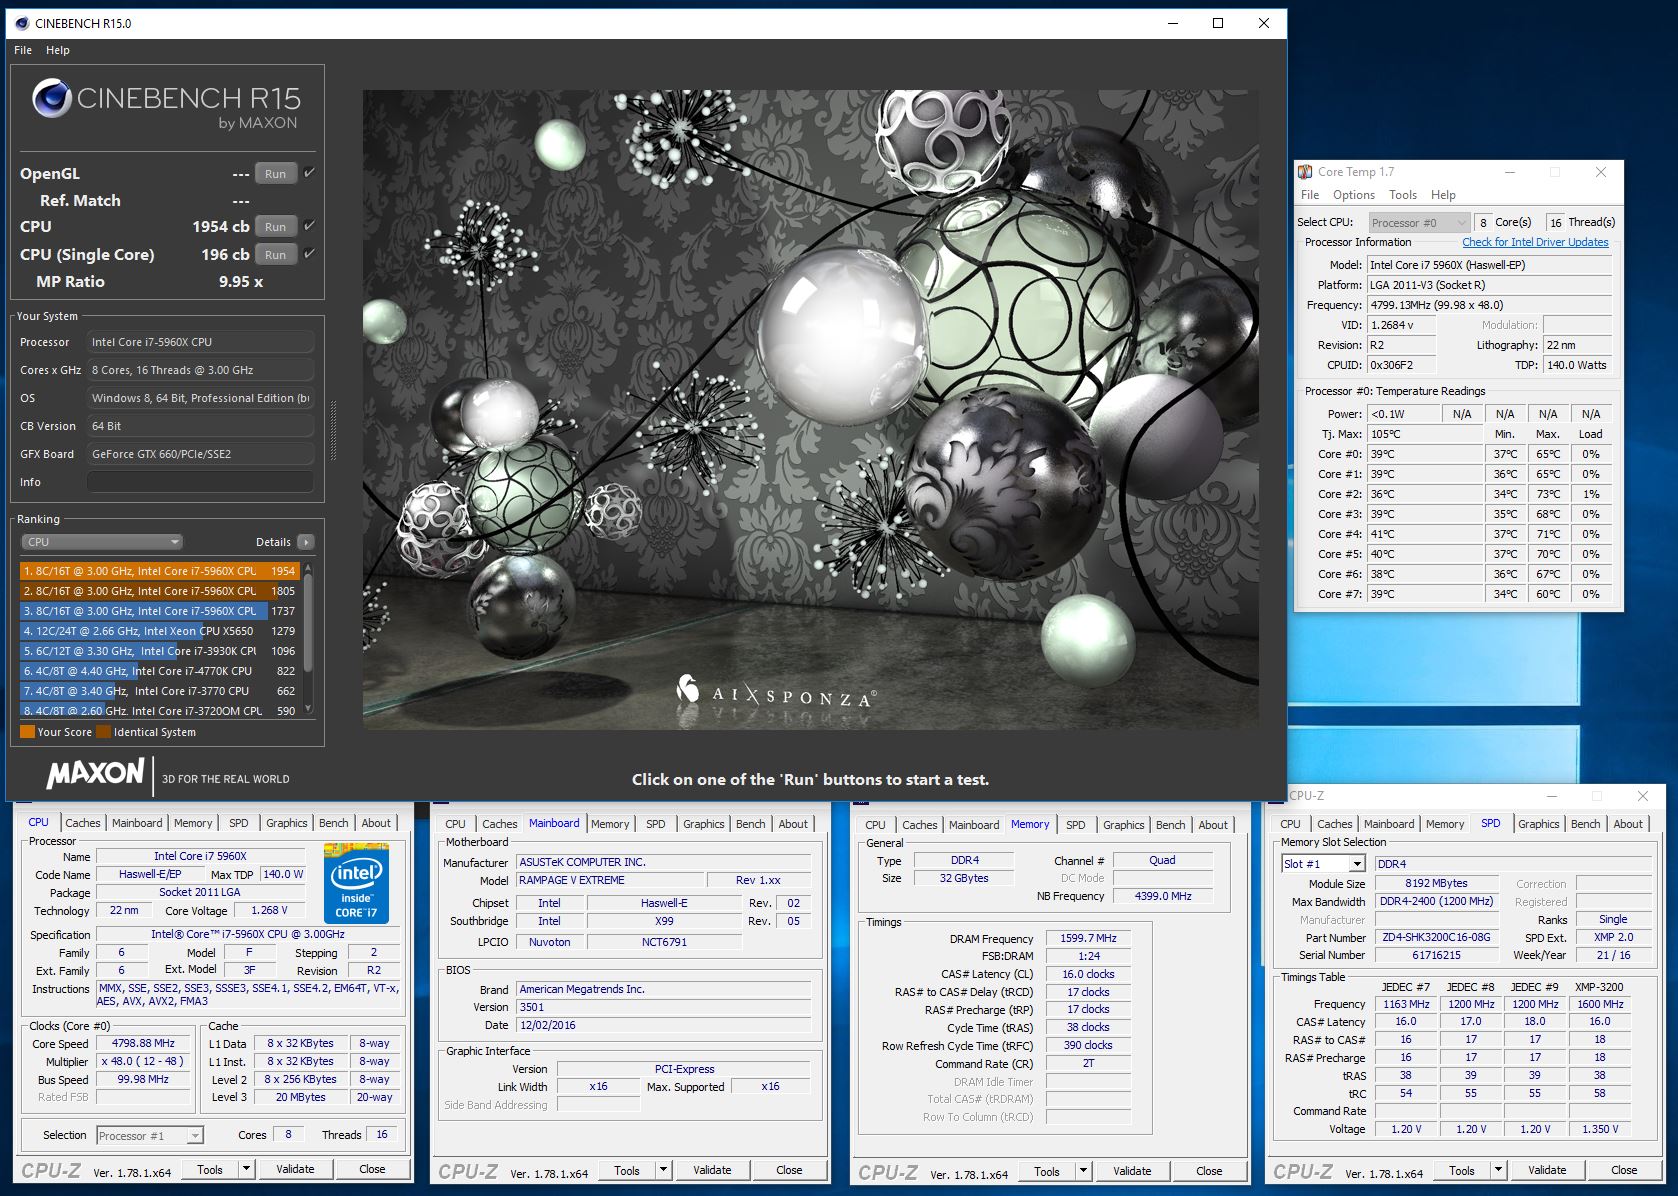This screenshot has width=1678, height=1196.
Task: Click RAMPAGE V EXTREME model field
Action: (x=610, y=880)
